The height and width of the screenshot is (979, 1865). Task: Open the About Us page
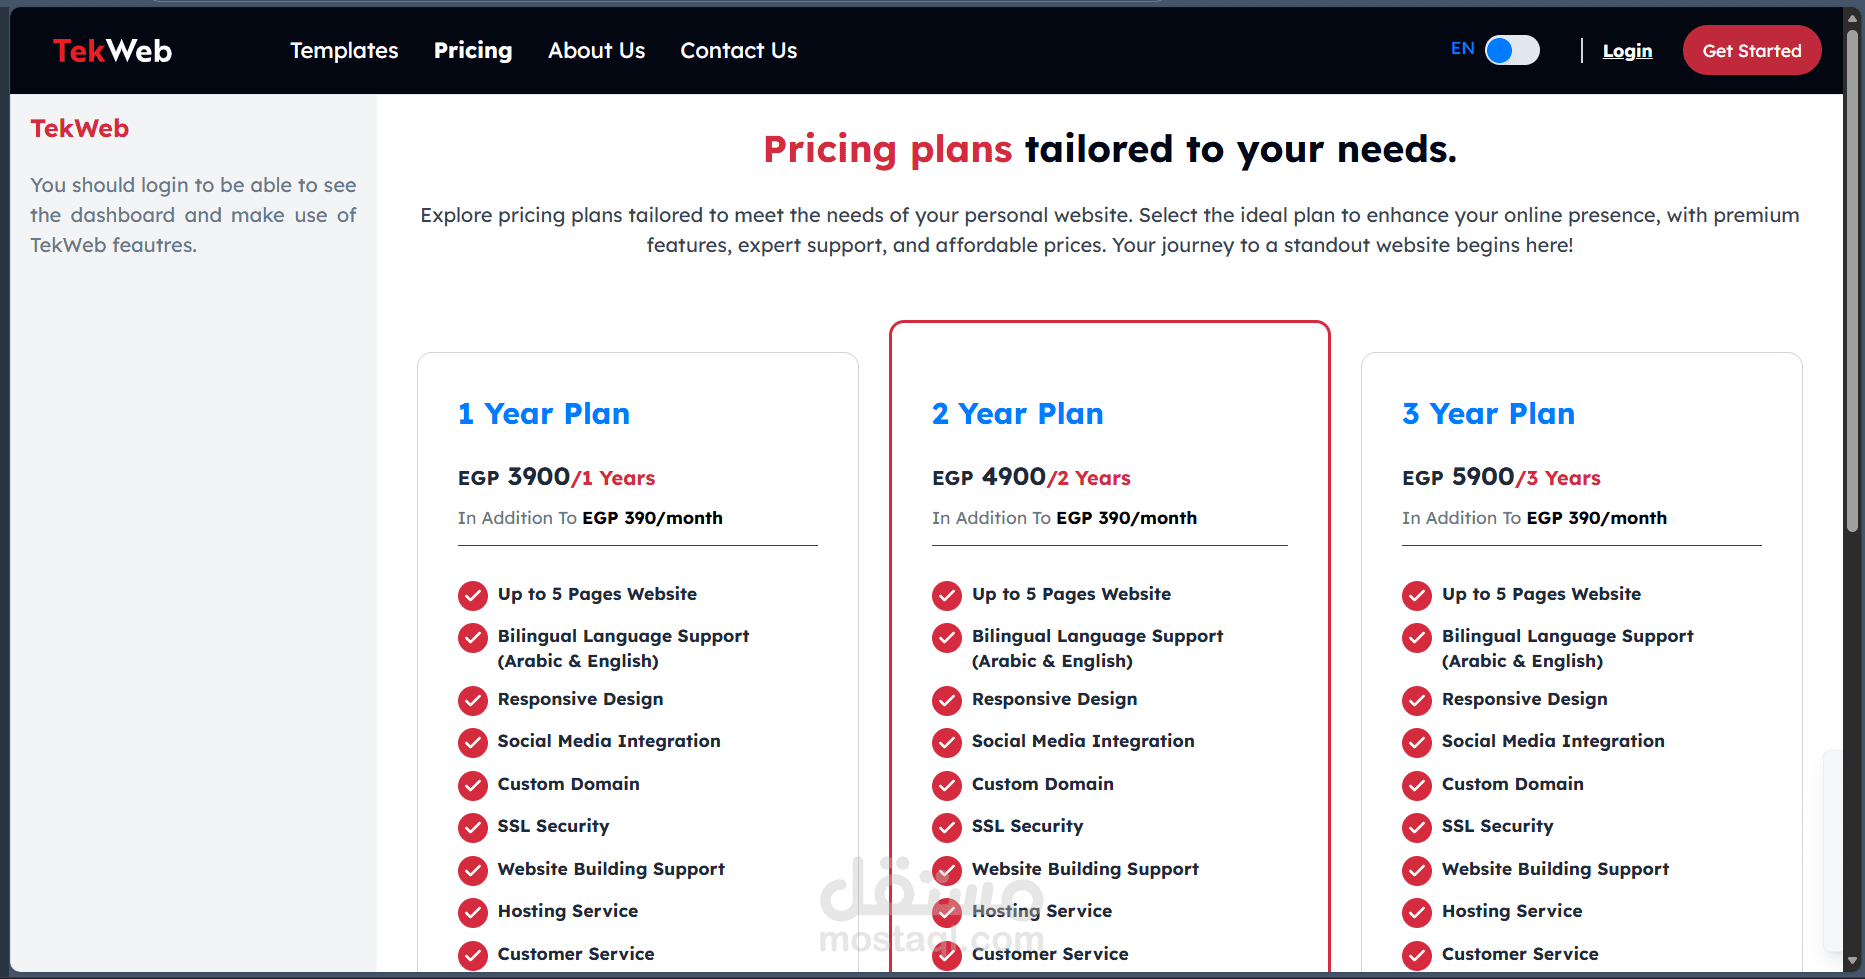[596, 51]
